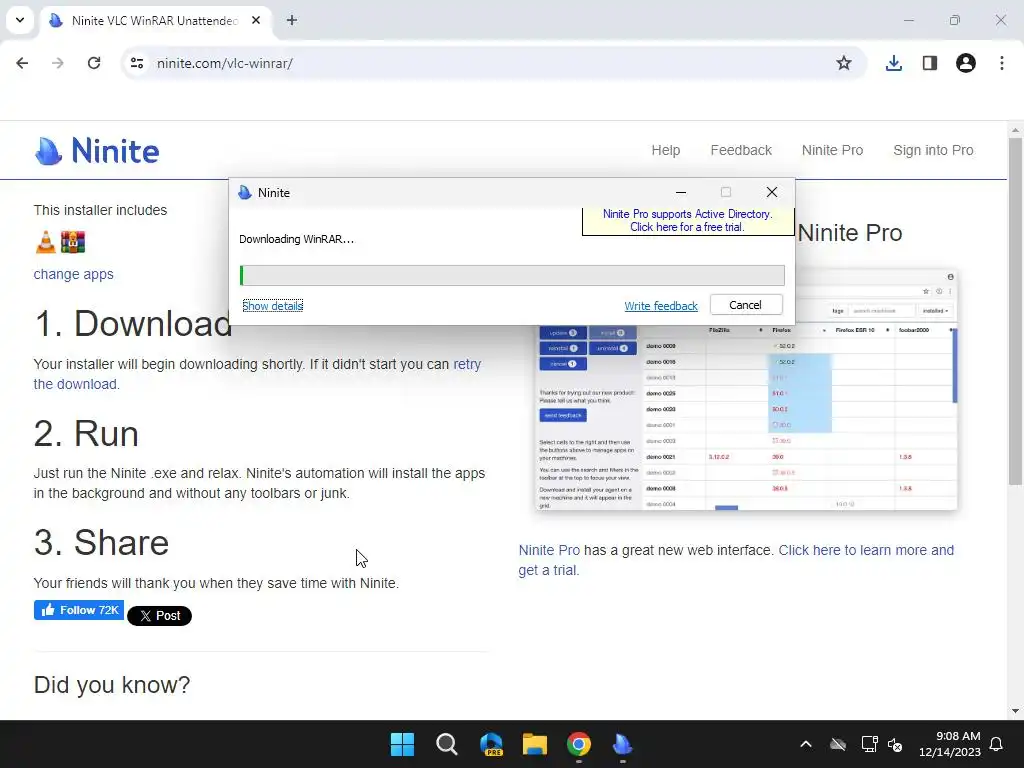1024x768 pixels.
Task: Minimize the Ninite installer dialog
Action: tap(680, 192)
